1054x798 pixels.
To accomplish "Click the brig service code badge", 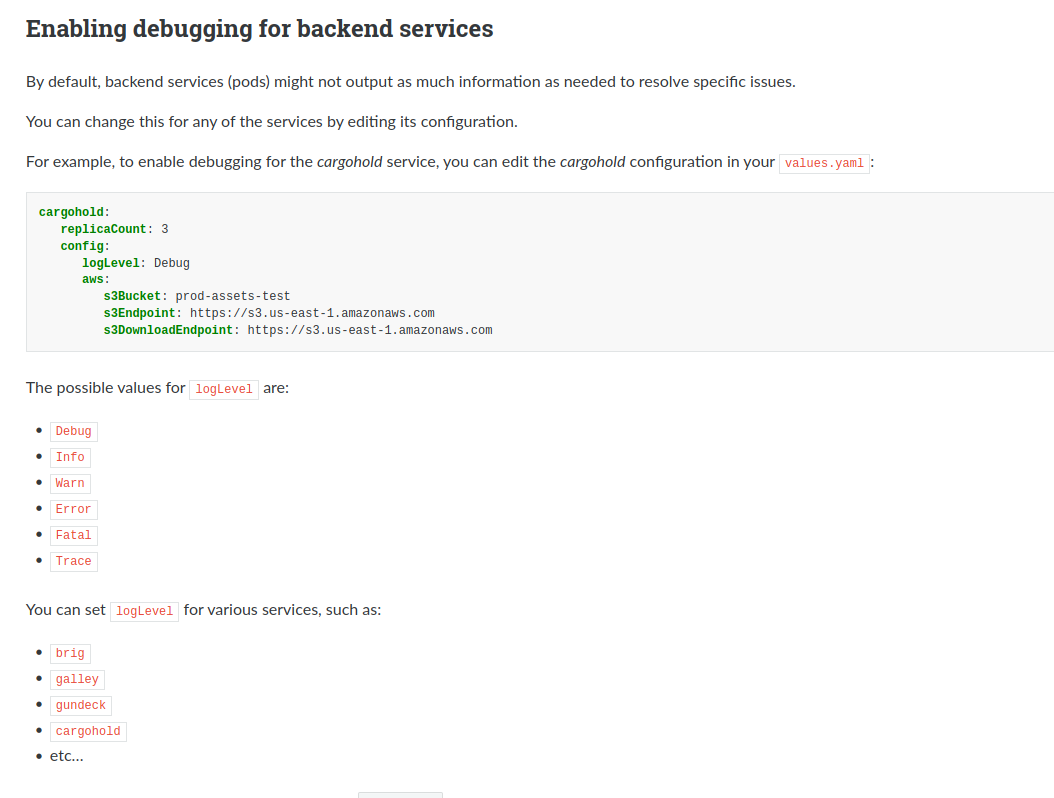I will pyautogui.click(x=70, y=652).
